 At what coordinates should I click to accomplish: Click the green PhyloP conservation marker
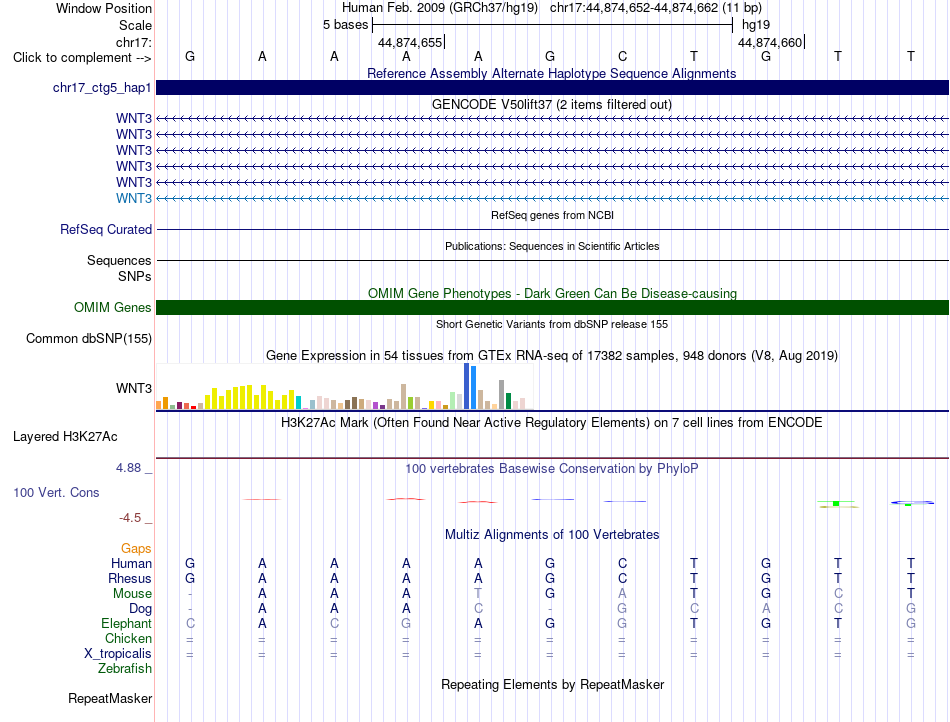coord(836,503)
